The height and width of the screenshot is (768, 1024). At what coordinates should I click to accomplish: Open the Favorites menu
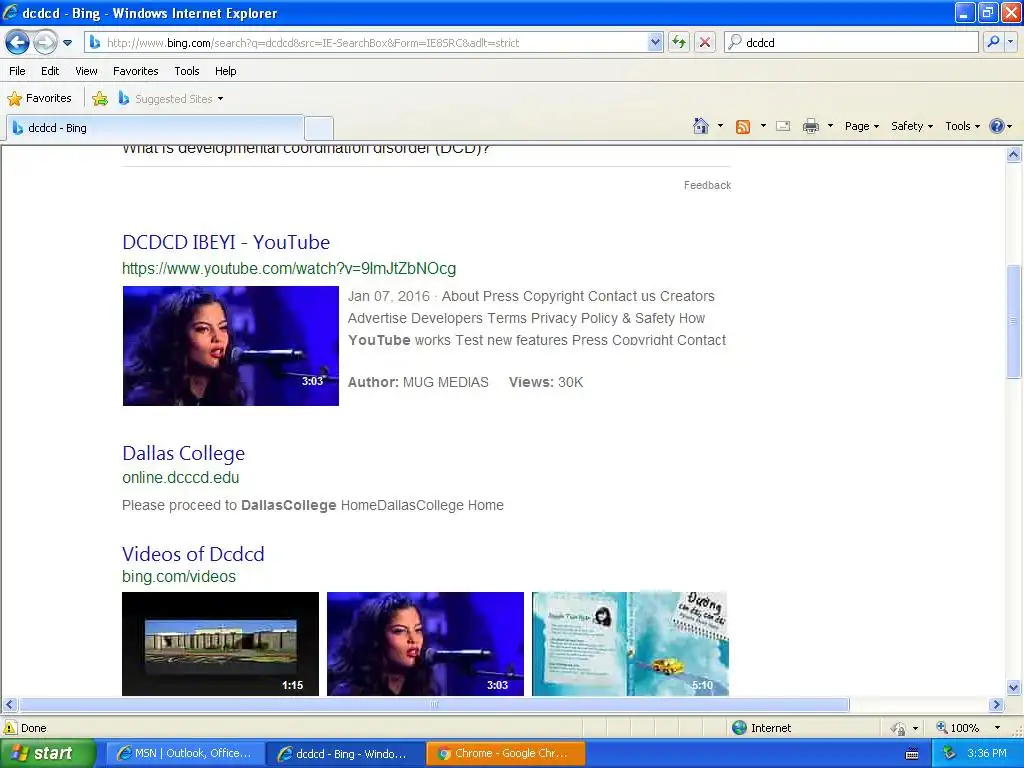pos(135,71)
